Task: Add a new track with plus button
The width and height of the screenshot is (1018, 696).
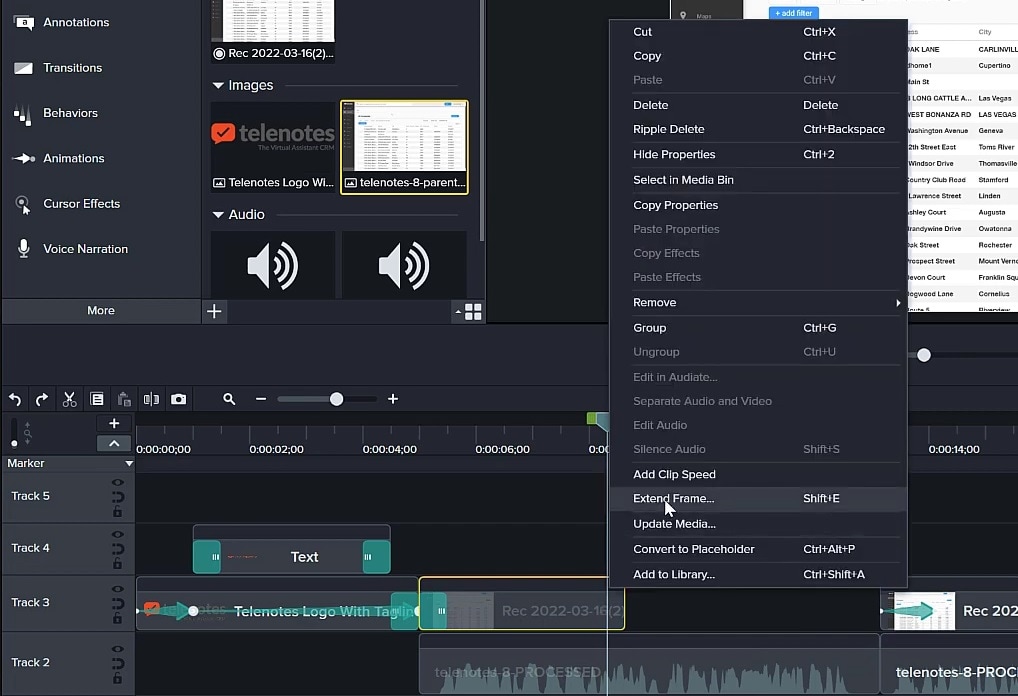Action: point(114,423)
